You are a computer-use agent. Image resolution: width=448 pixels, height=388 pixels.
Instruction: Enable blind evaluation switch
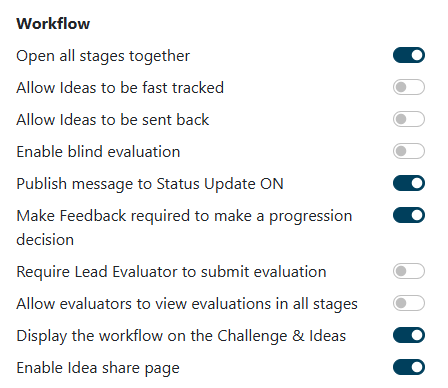point(409,151)
